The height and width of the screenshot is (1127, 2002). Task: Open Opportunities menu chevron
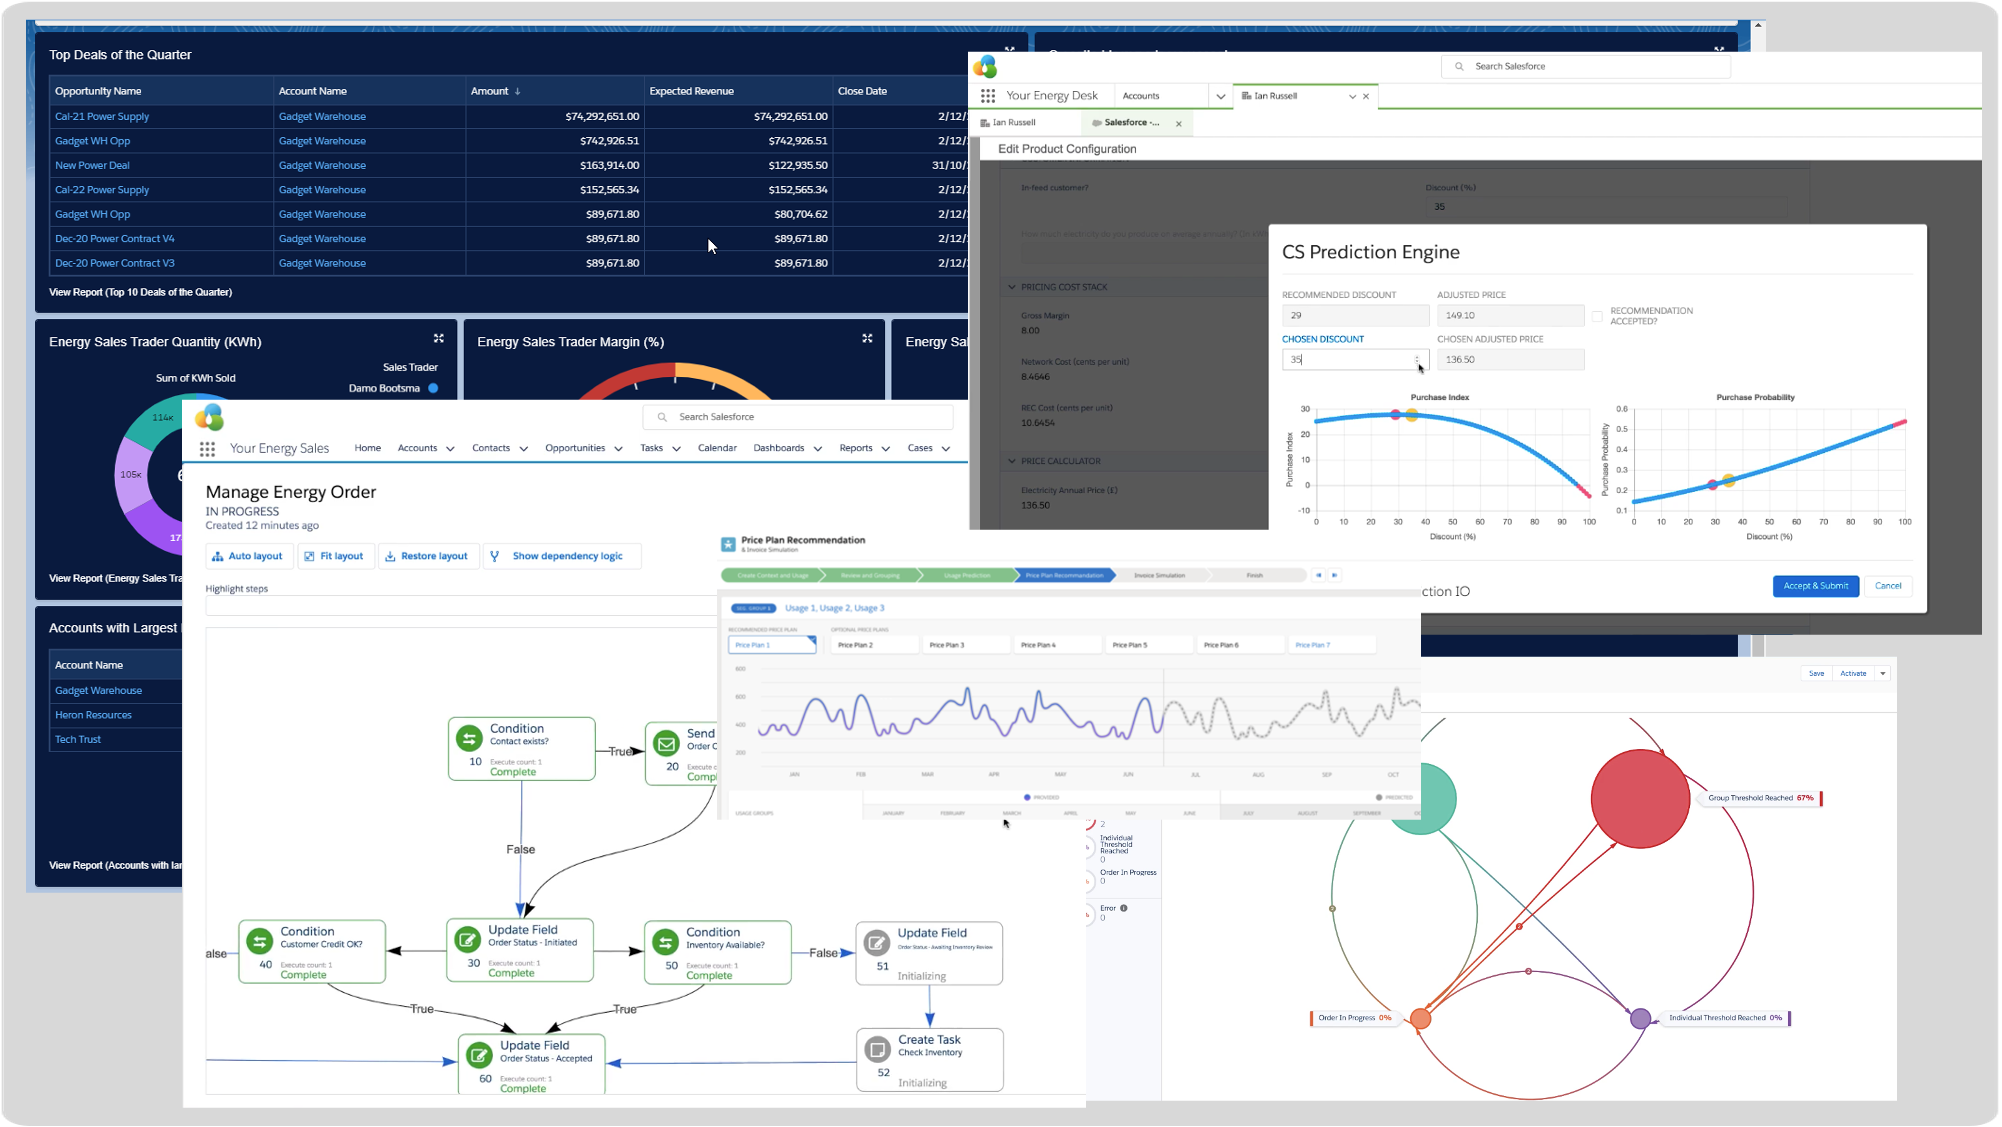point(618,449)
